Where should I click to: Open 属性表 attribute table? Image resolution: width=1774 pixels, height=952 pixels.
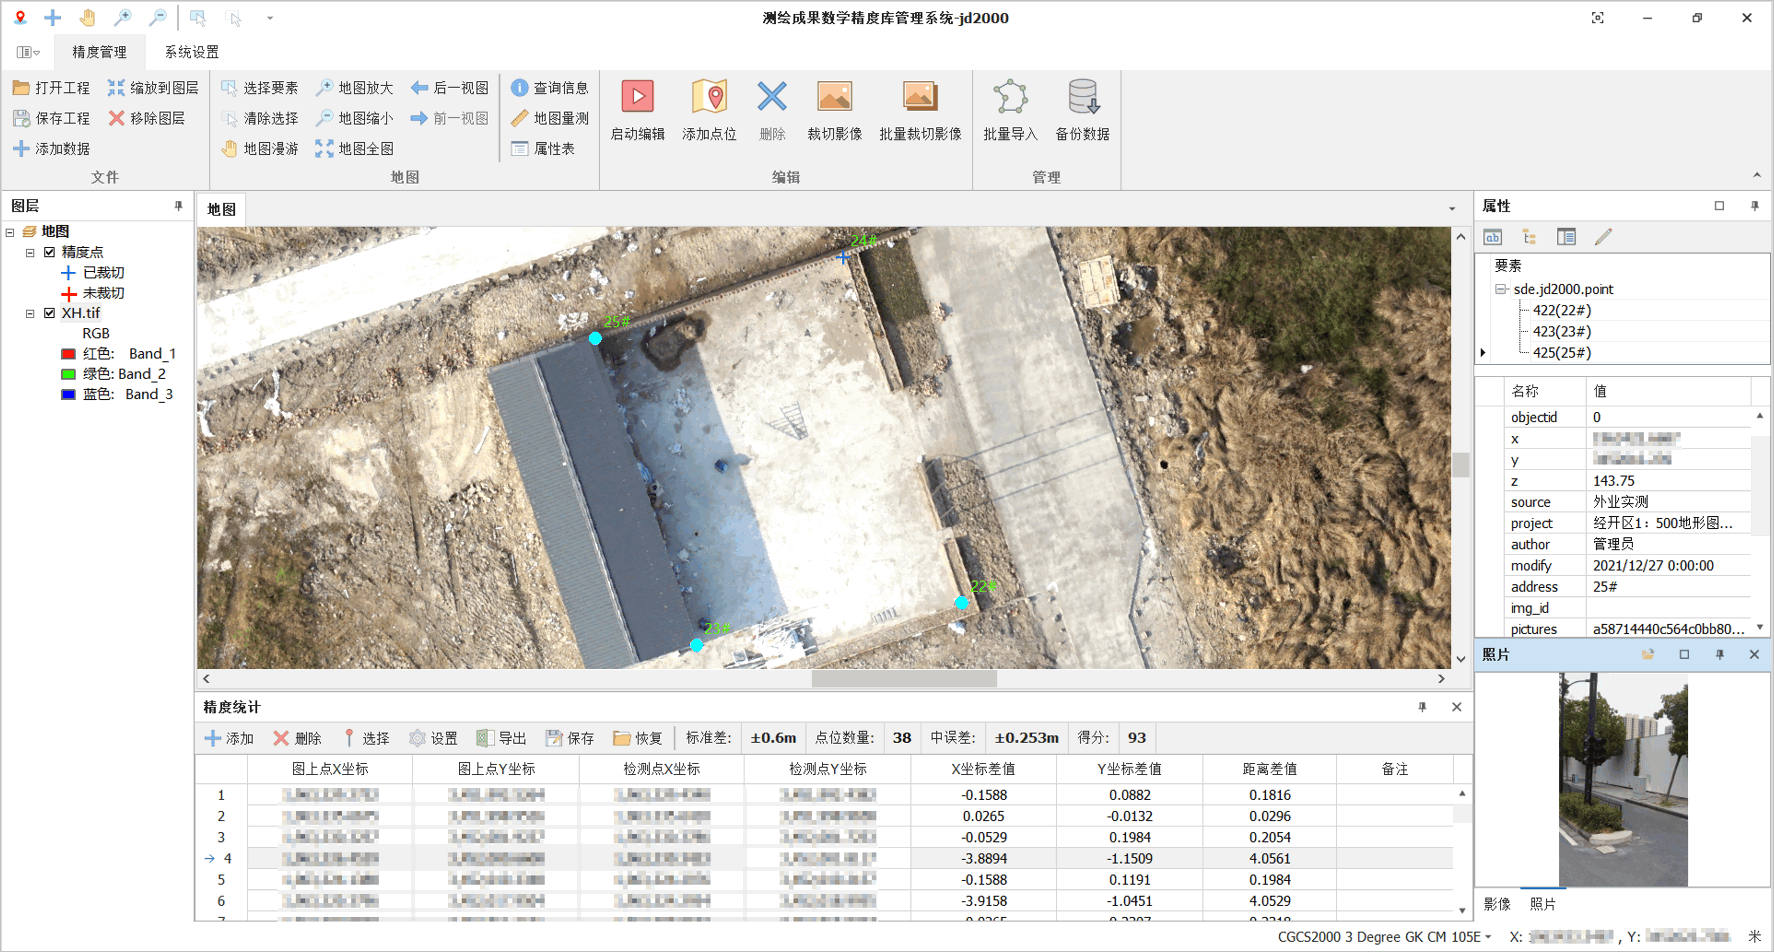click(x=542, y=149)
